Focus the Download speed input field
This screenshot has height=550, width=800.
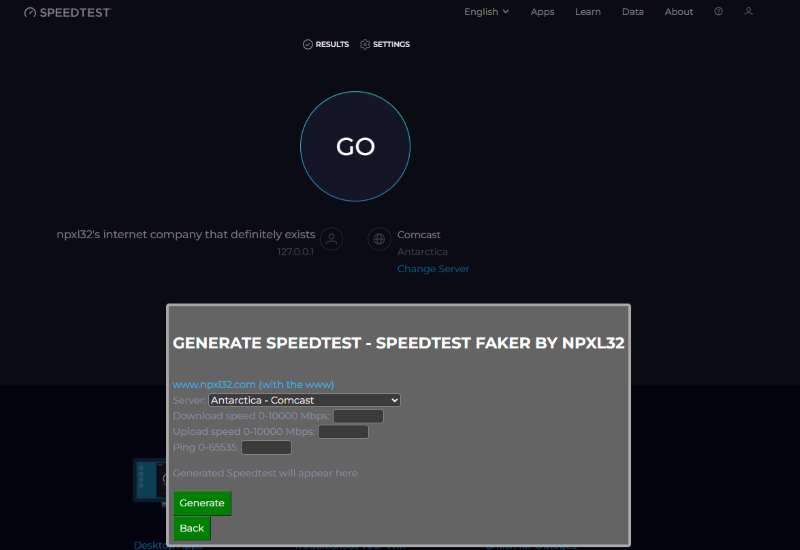point(358,416)
